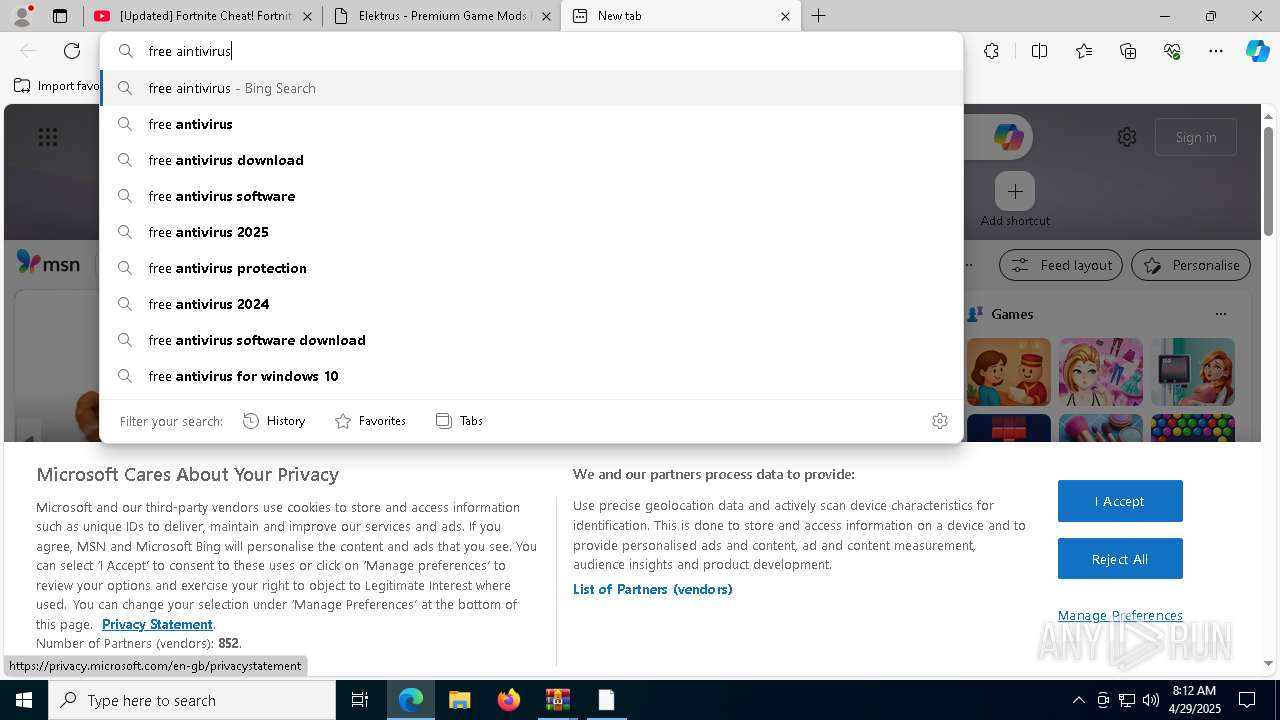
Task: Open the Settings and more ellipsis
Action: (x=1216, y=51)
